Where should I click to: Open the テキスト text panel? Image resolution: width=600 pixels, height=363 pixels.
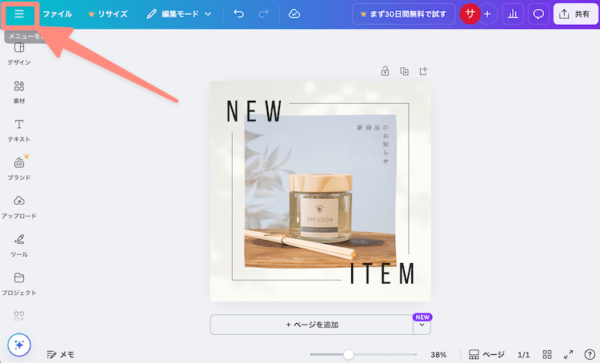coord(19,130)
